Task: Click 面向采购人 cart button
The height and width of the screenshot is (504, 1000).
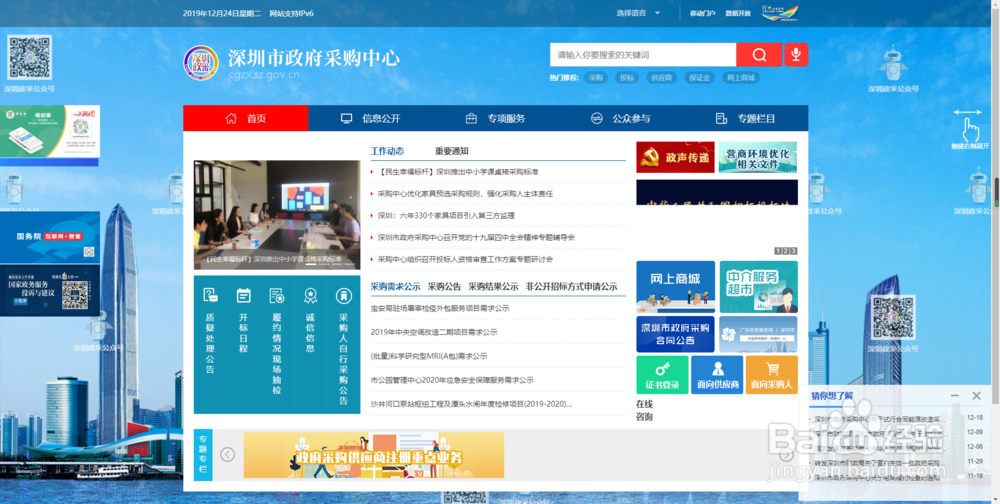Action: tap(772, 374)
